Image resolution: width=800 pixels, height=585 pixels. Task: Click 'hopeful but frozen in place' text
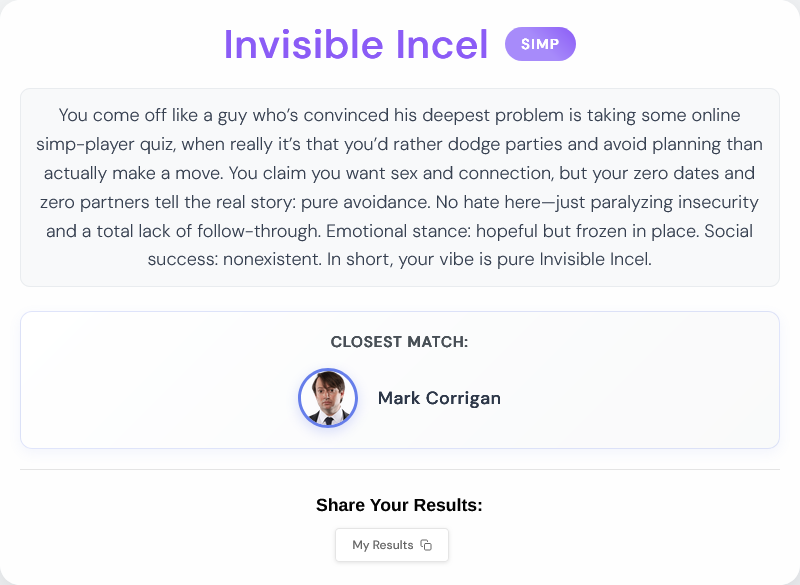tap(587, 231)
